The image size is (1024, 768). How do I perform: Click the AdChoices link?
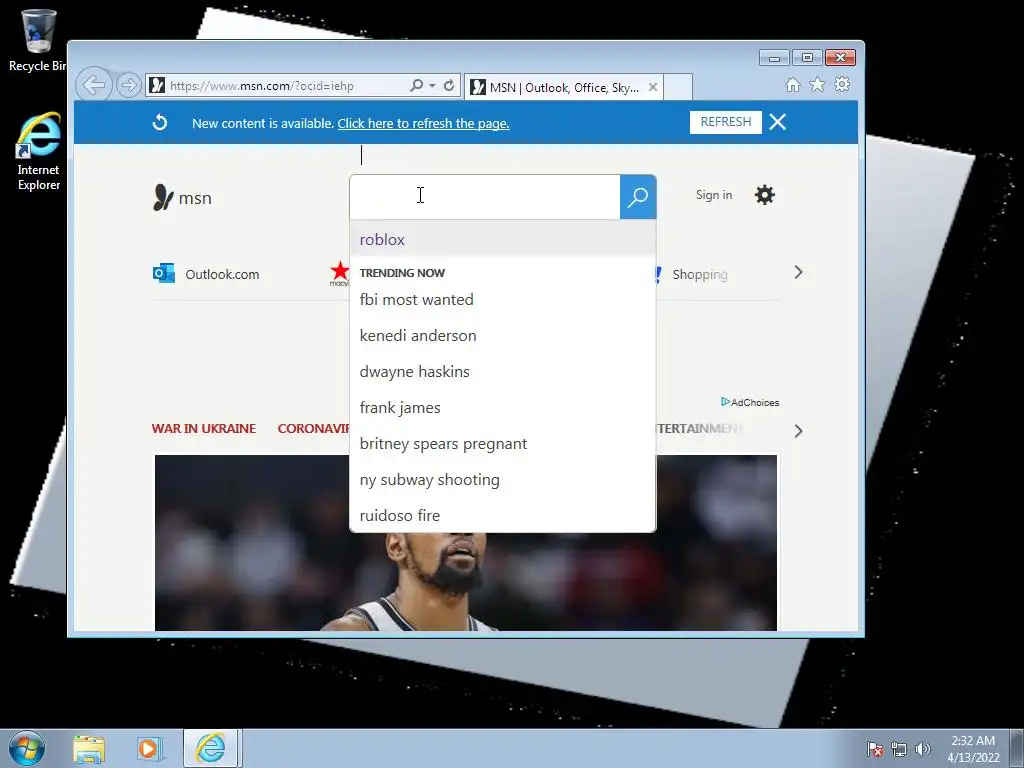750,402
